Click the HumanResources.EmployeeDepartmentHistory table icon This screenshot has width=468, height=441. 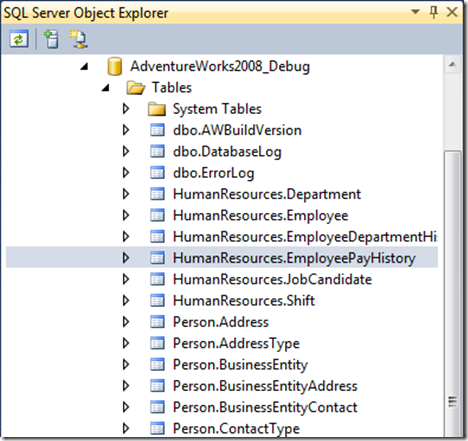[x=157, y=237]
